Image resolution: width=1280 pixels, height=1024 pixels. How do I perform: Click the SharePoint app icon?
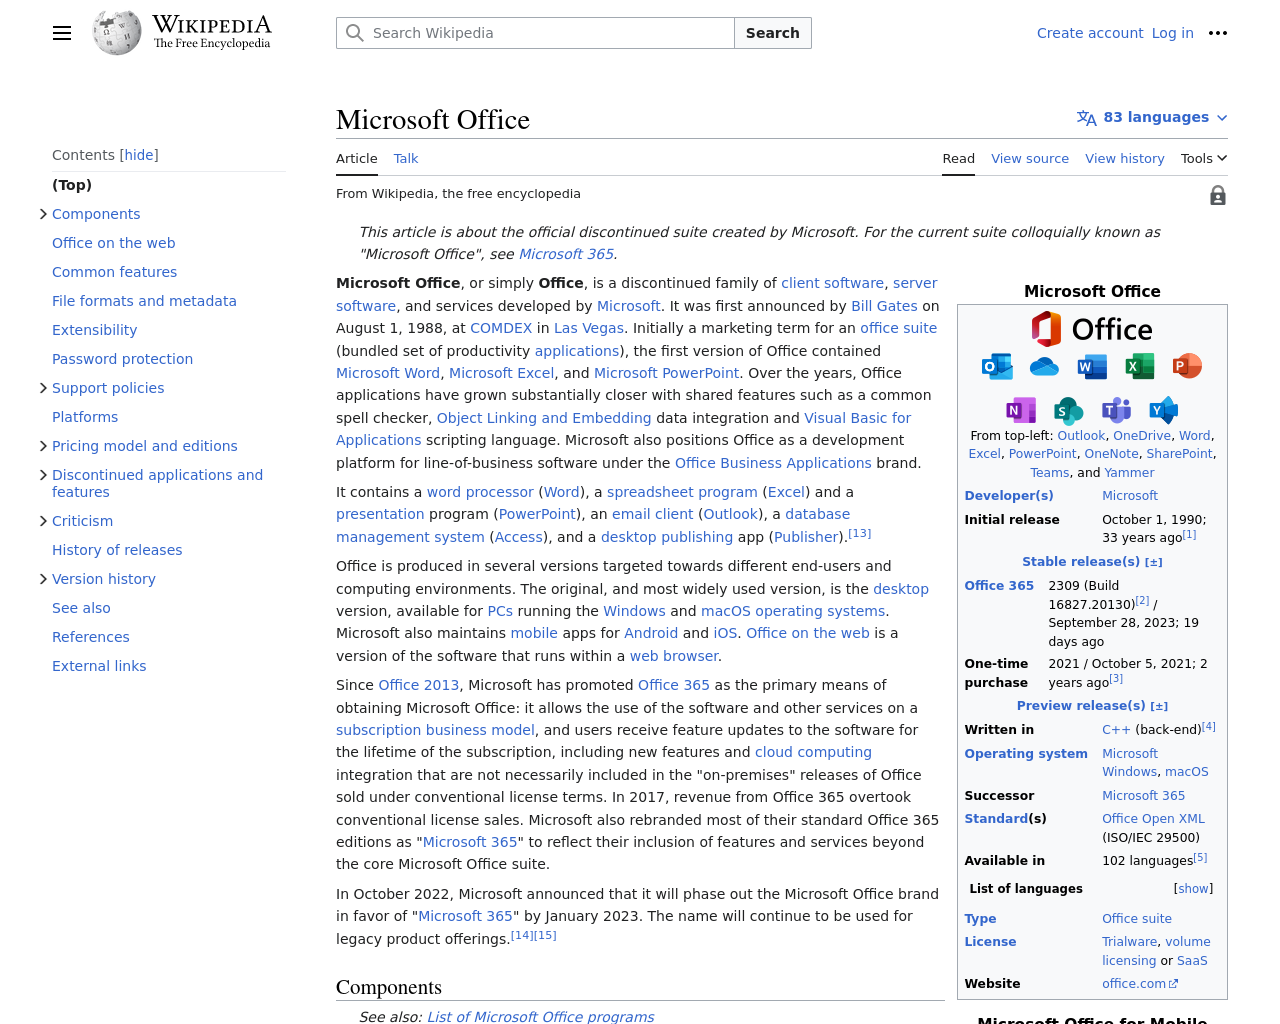[1068, 410]
